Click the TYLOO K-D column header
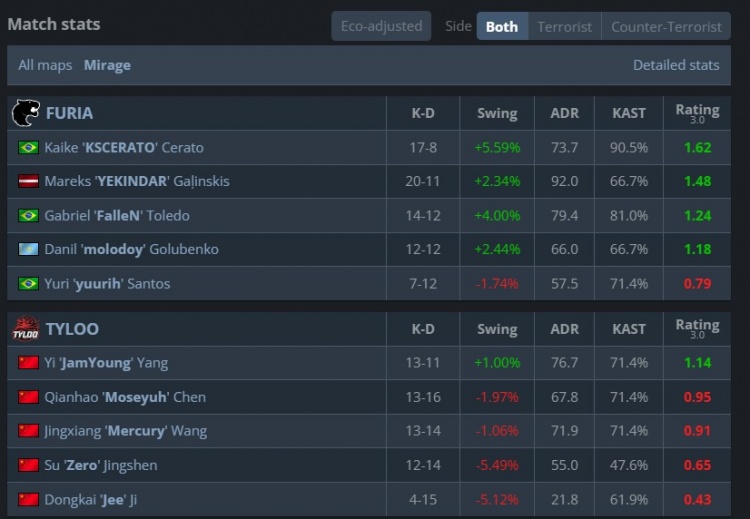This screenshot has height=519, width=750. click(423, 329)
